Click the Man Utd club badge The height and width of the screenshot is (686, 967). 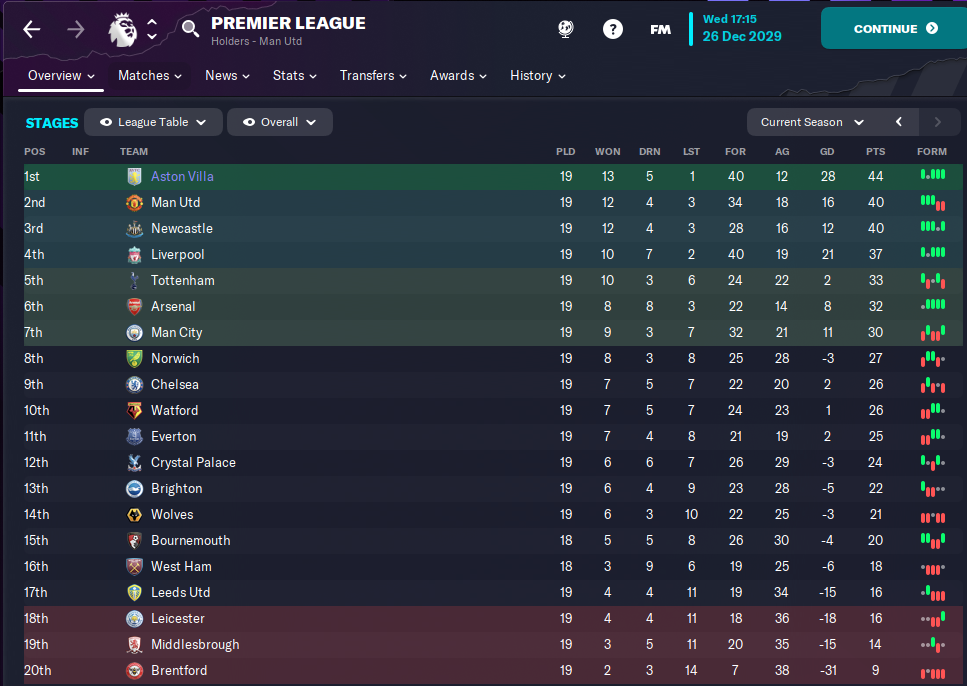coord(134,202)
